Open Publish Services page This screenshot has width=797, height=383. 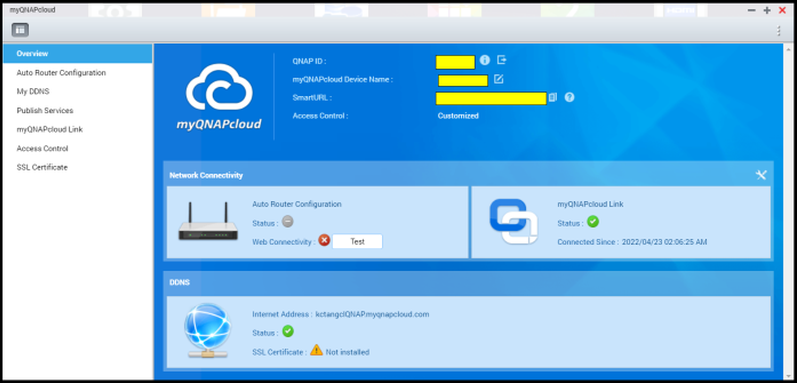(45, 110)
